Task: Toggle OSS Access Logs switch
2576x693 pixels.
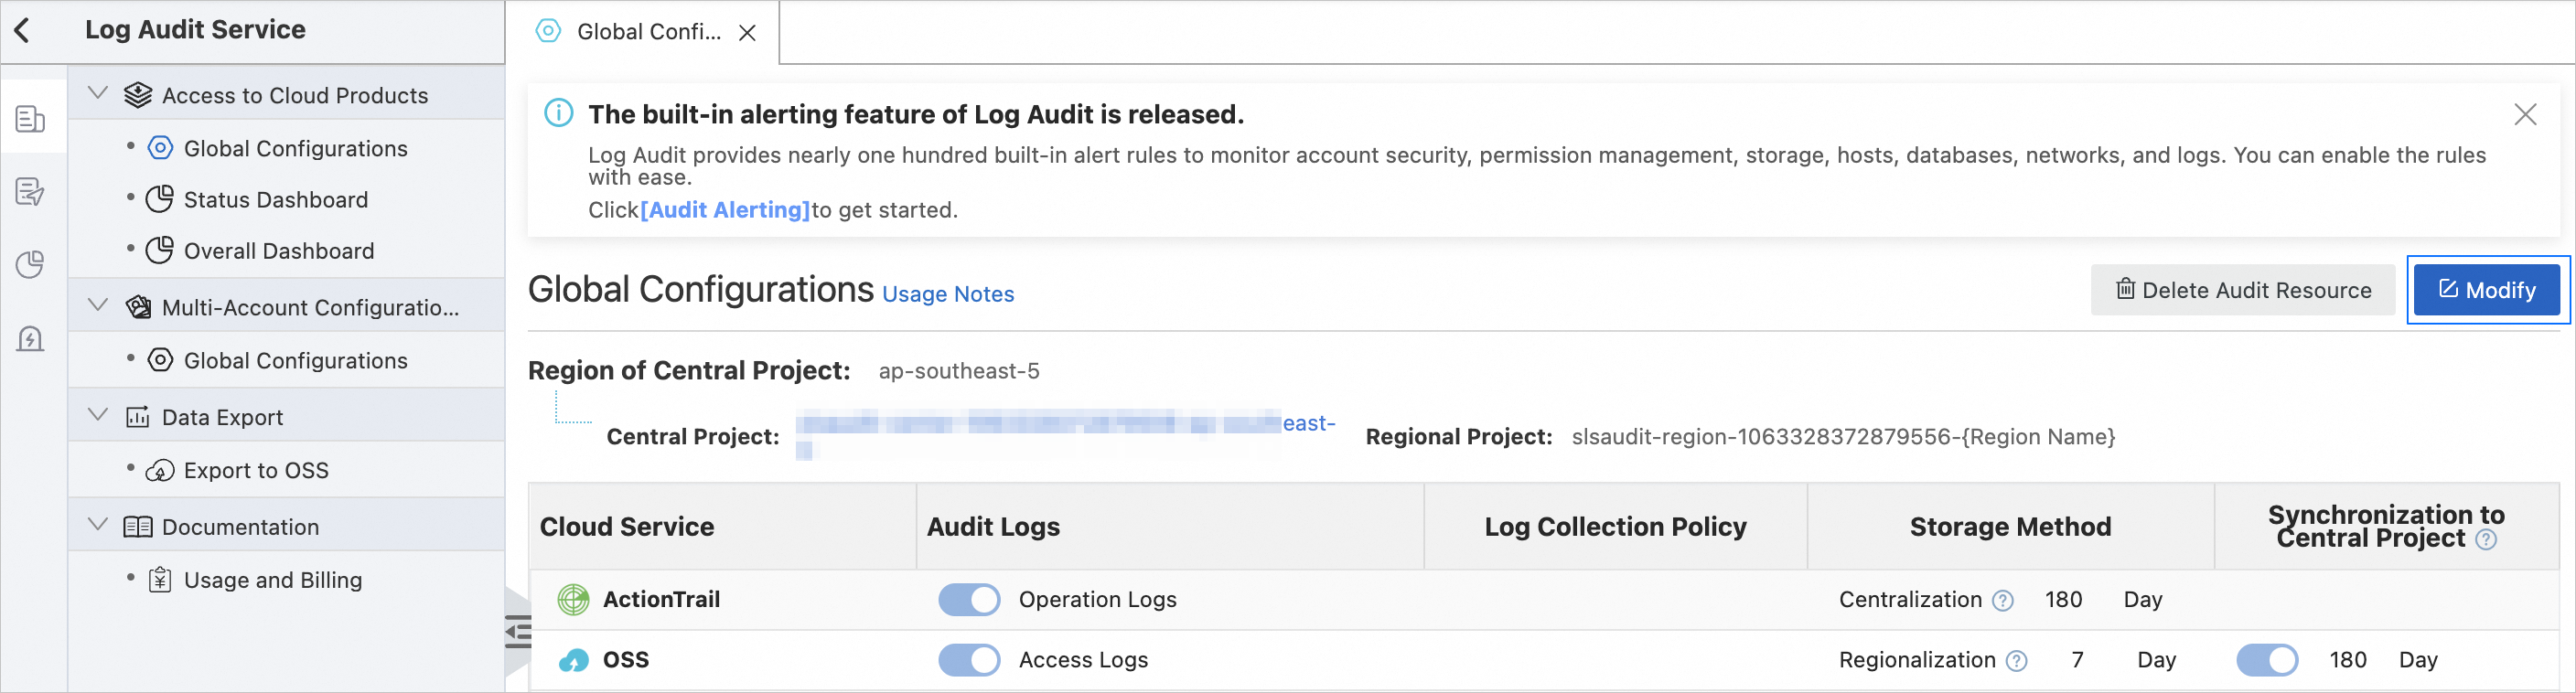Action: 968,660
